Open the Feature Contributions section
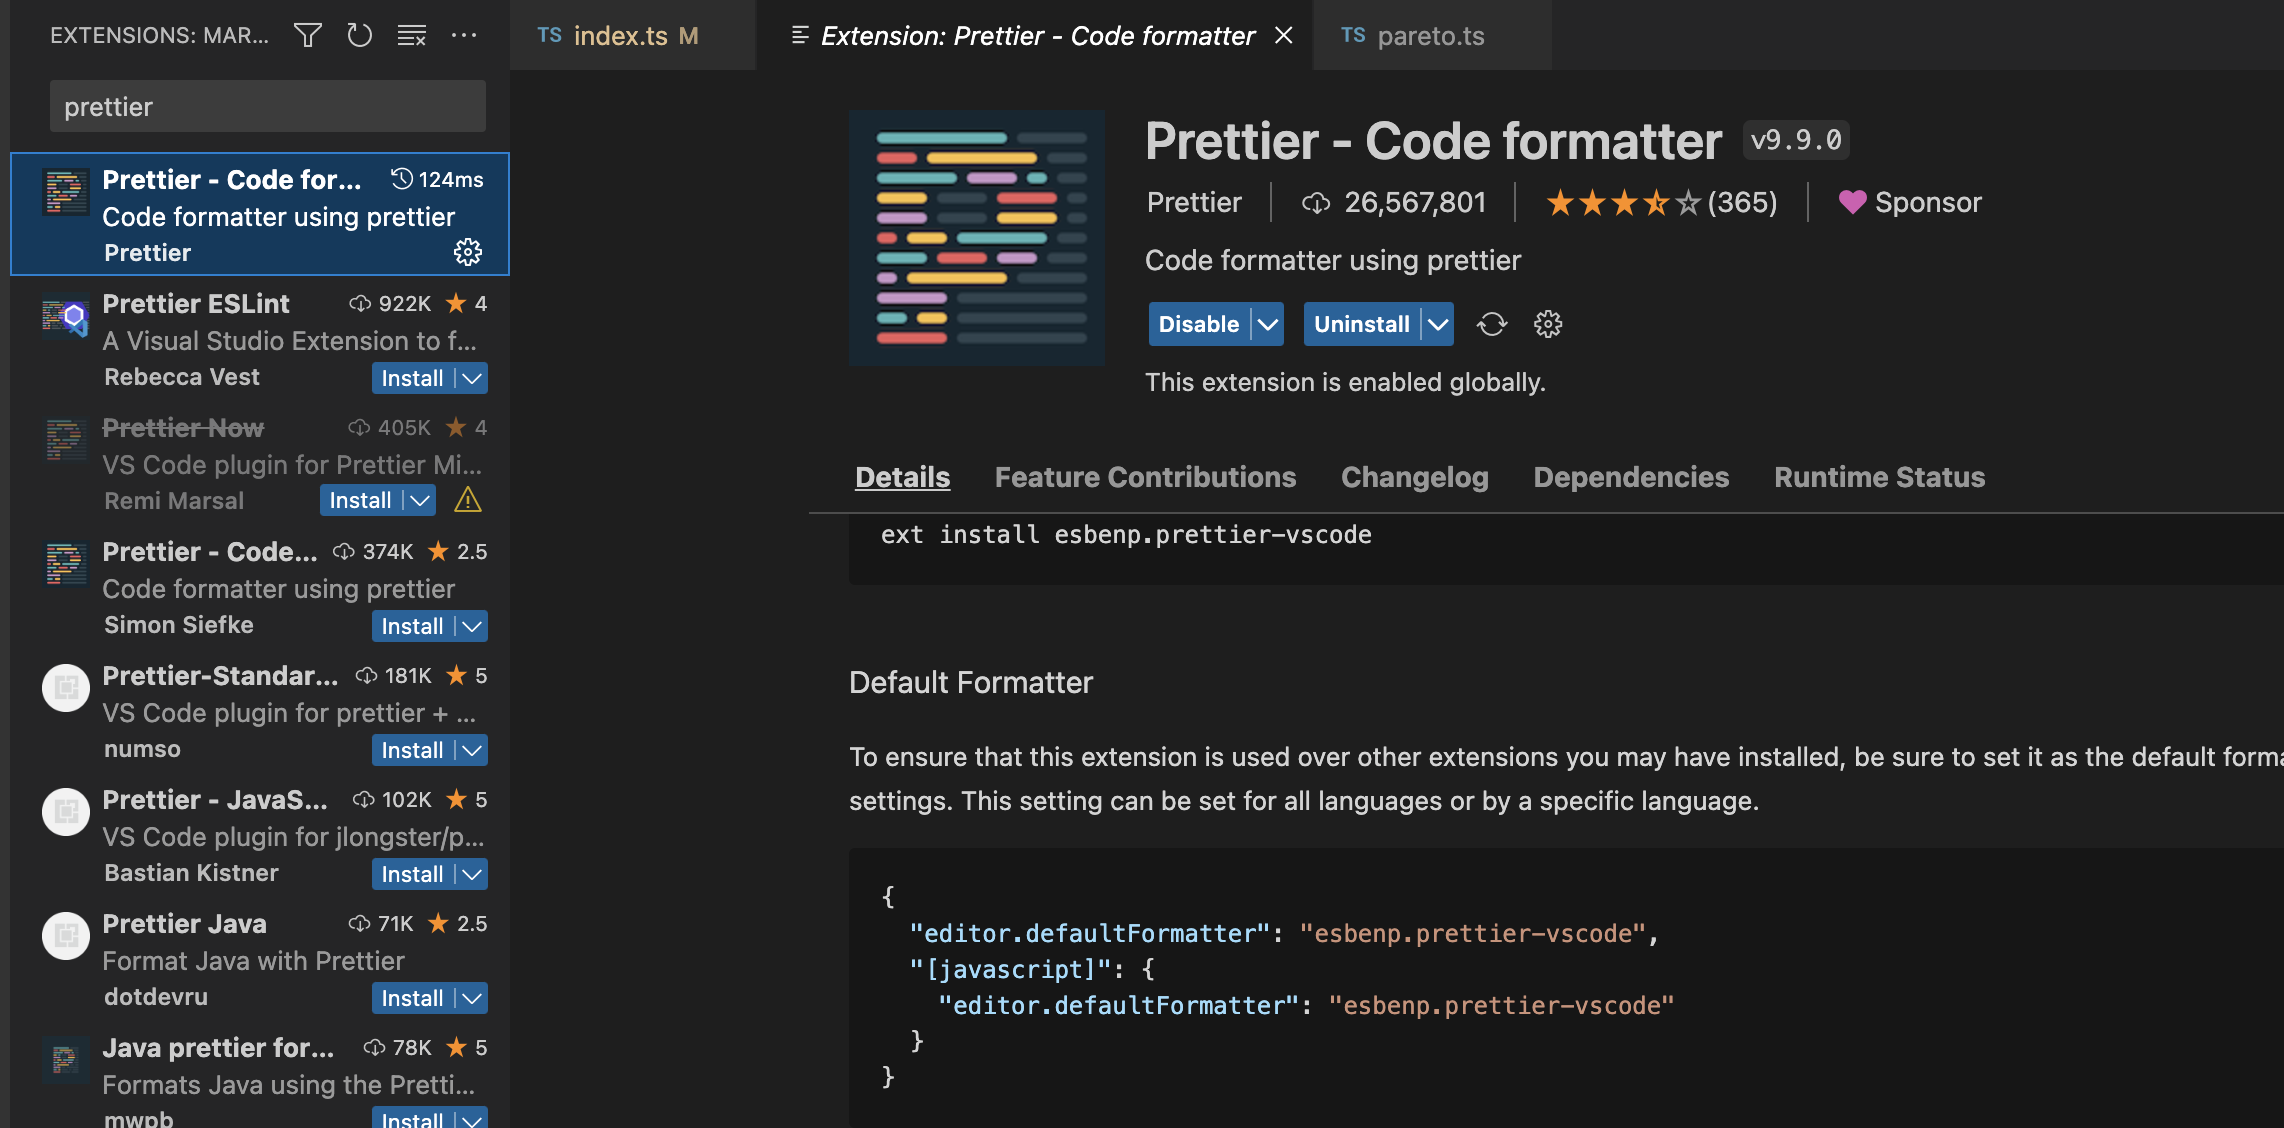Image resolution: width=2284 pixels, height=1128 pixels. pyautogui.click(x=1144, y=477)
